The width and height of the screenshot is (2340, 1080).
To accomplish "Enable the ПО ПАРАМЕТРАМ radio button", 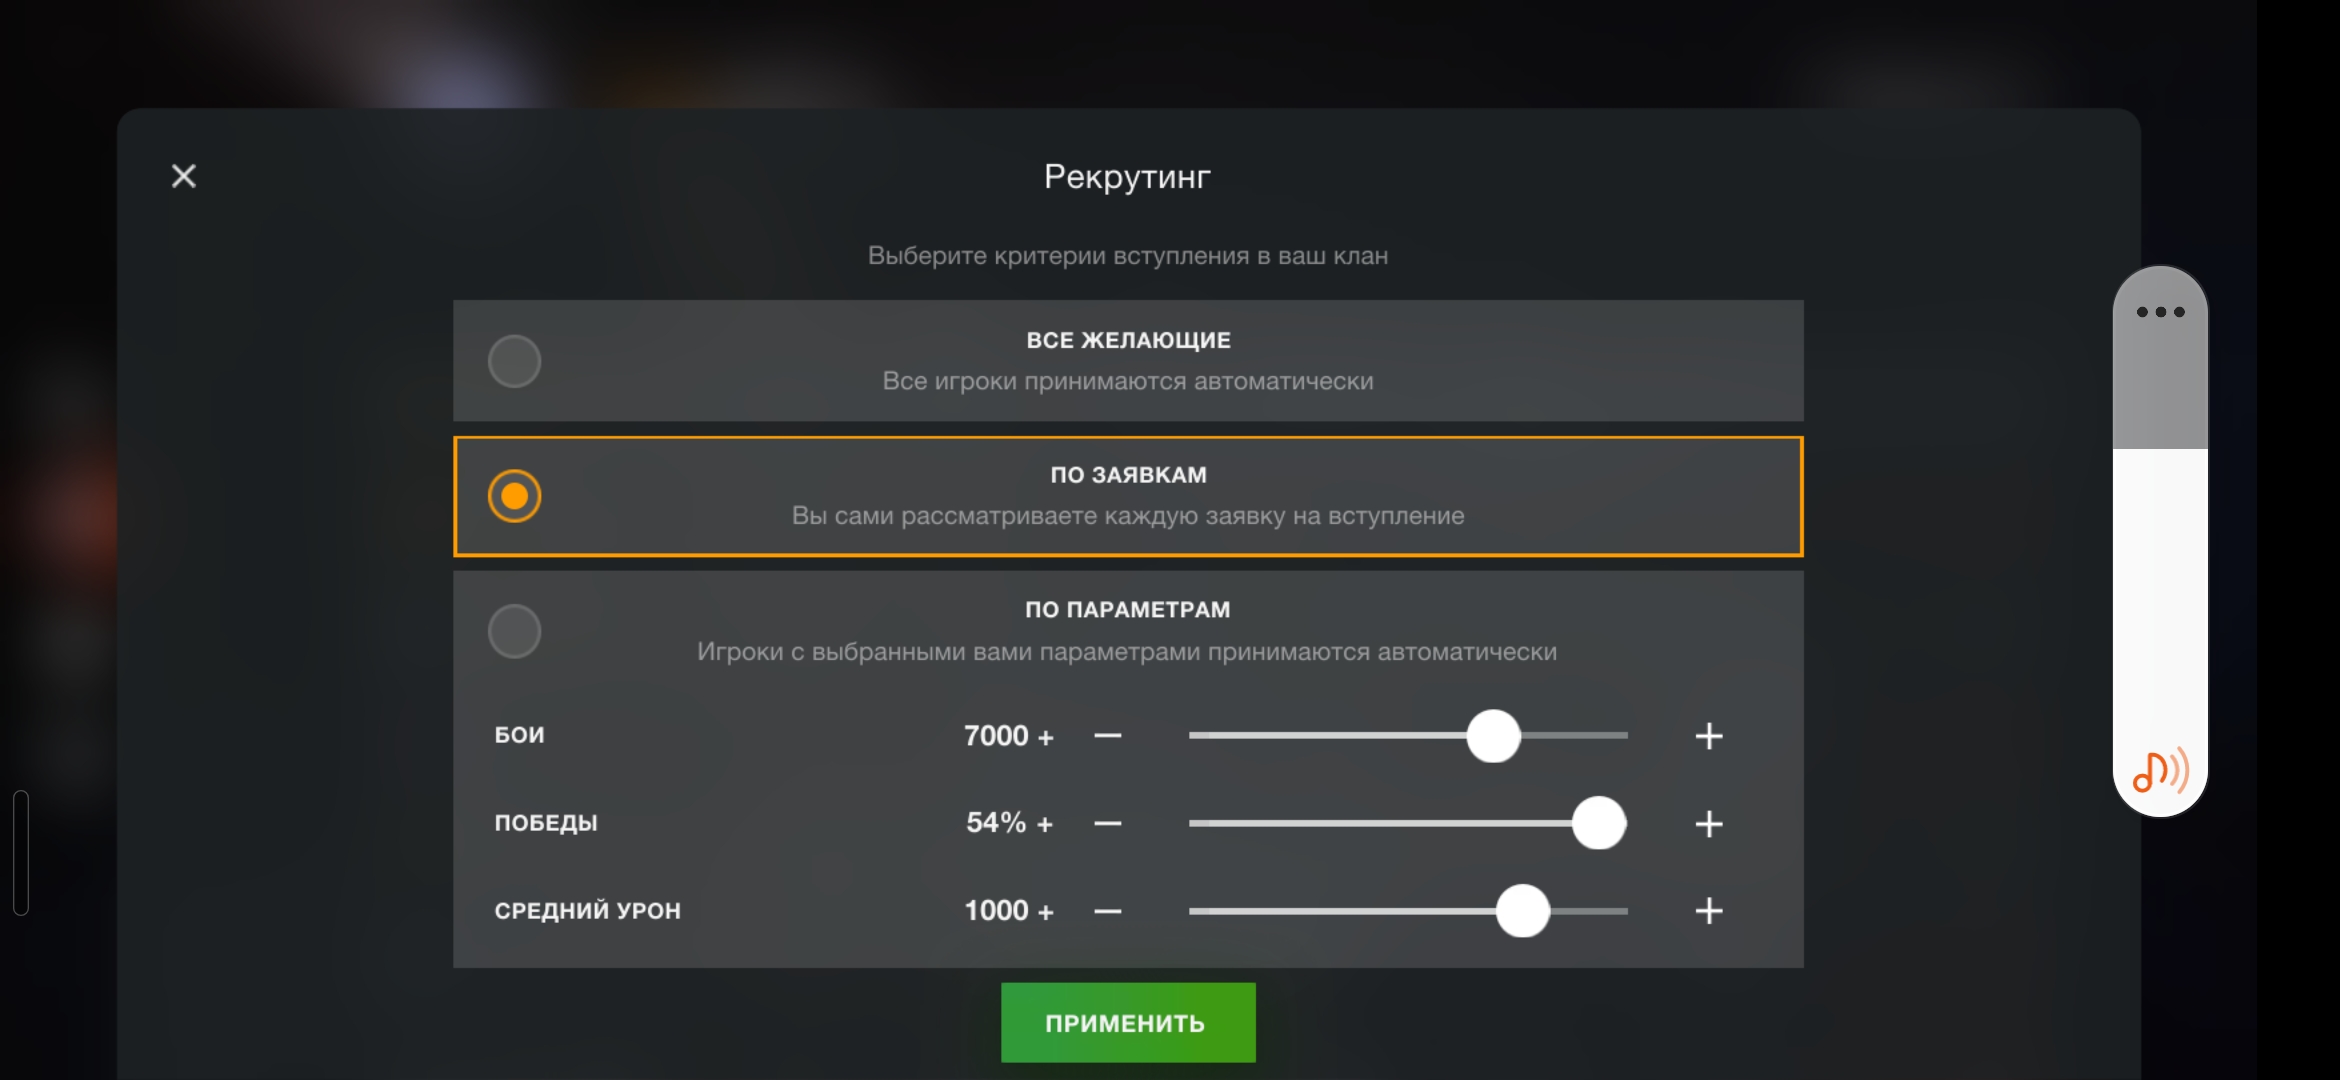I will point(514,631).
